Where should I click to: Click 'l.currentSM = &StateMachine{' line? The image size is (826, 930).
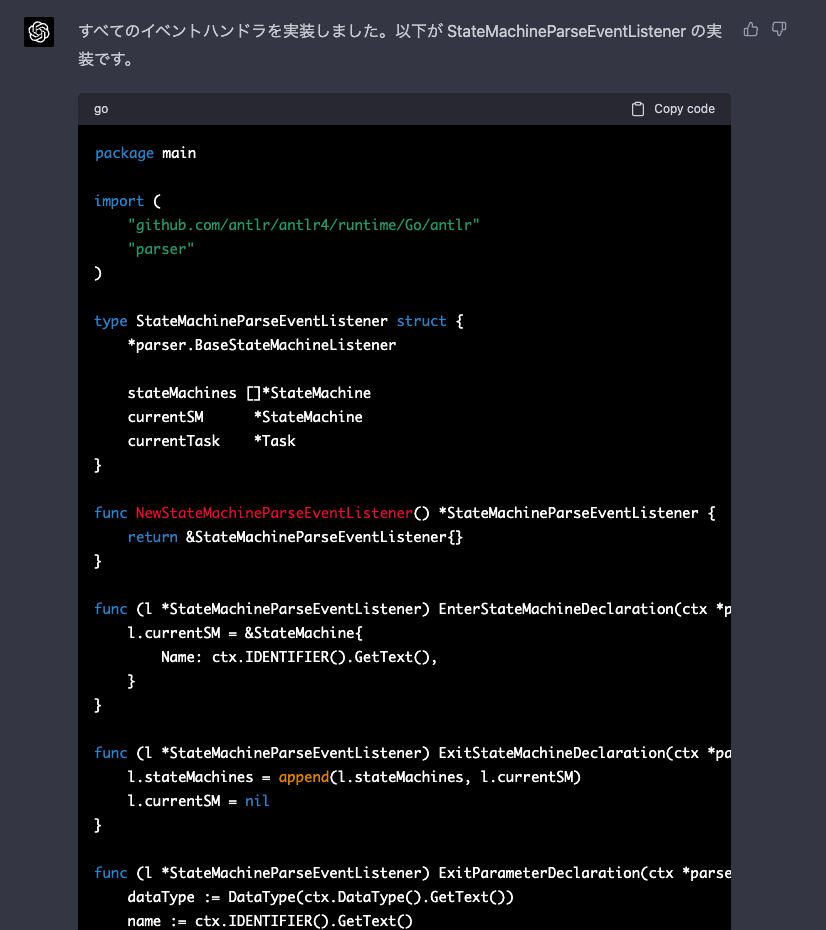coord(245,633)
